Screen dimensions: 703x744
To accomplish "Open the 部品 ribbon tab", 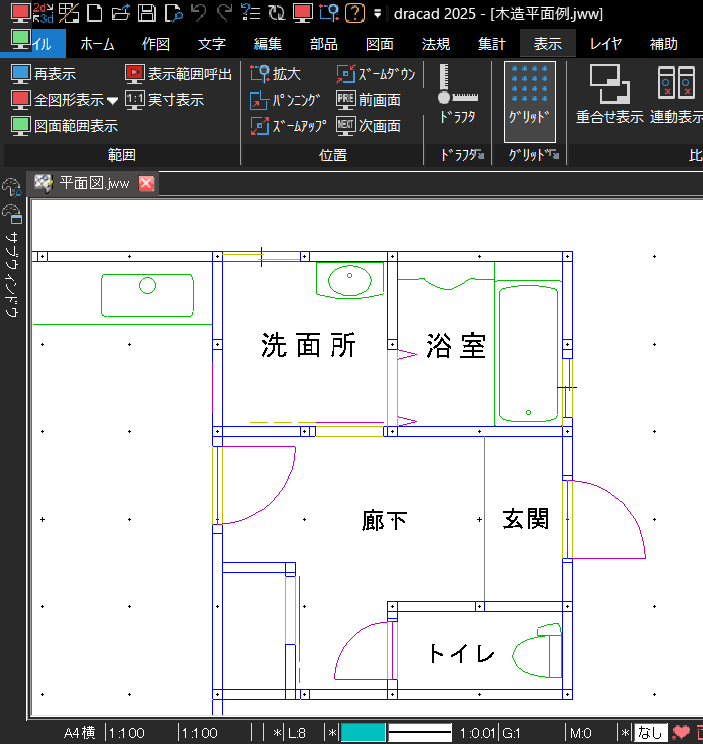I will 324,44.
